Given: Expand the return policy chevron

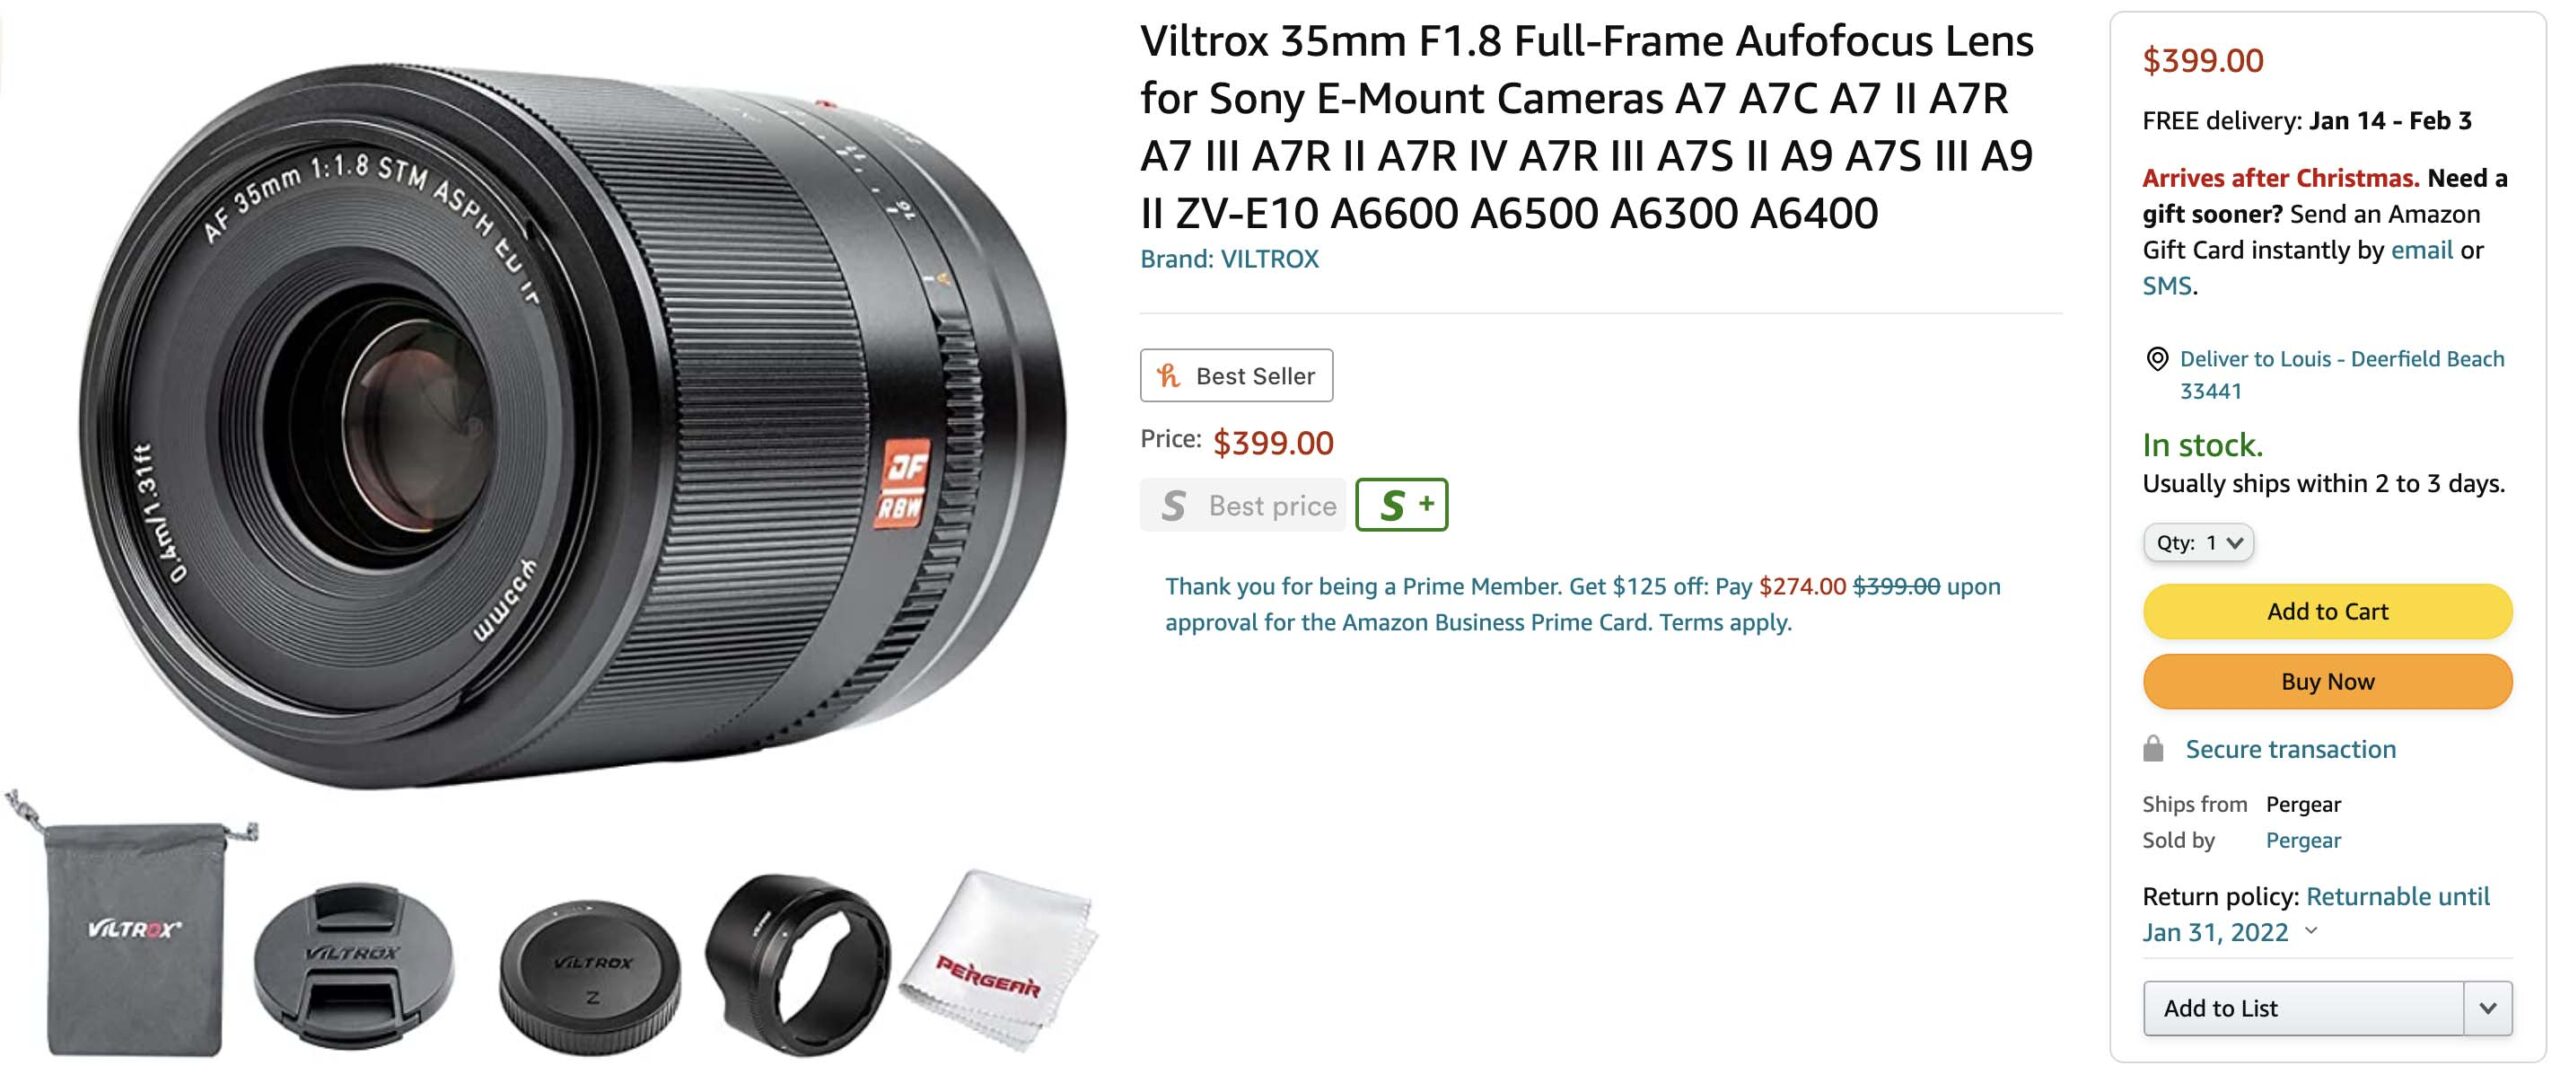Looking at the screenshot, I should click(2311, 931).
